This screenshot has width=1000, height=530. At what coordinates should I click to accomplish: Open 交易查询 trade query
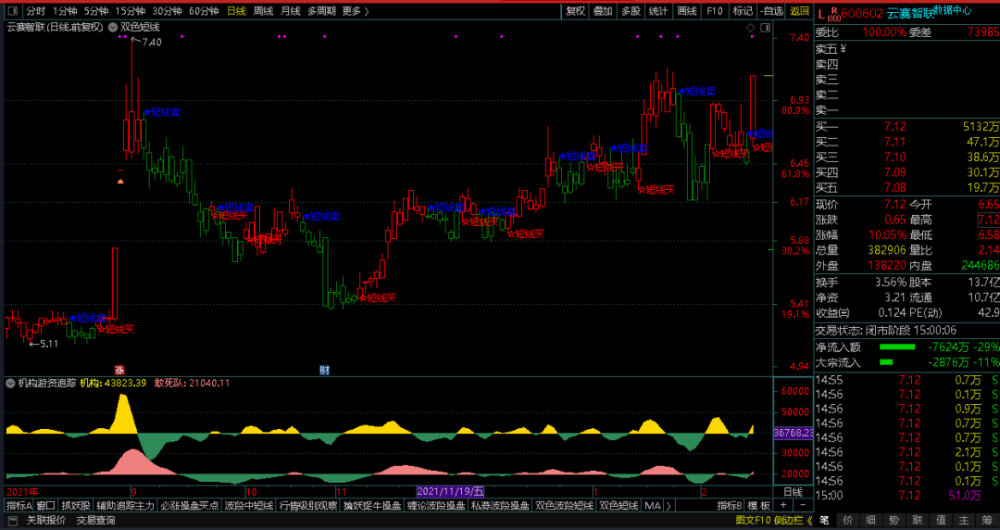click(x=96, y=521)
